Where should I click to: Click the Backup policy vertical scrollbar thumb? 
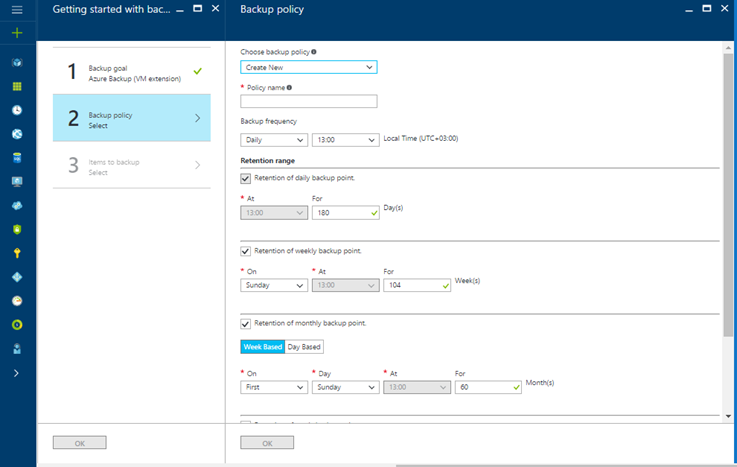(728, 195)
